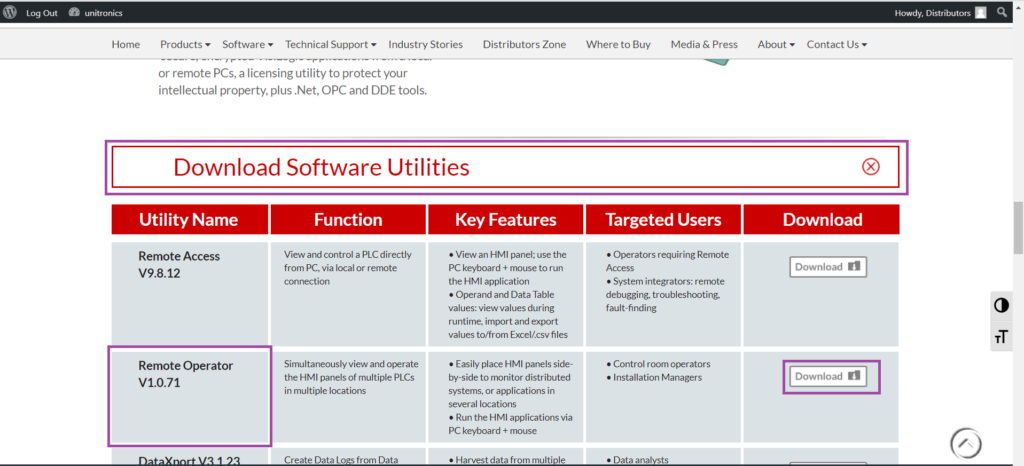Screen dimensions: 1024x466
Task: Download Remote Access V9.8.12
Action: pos(827,267)
